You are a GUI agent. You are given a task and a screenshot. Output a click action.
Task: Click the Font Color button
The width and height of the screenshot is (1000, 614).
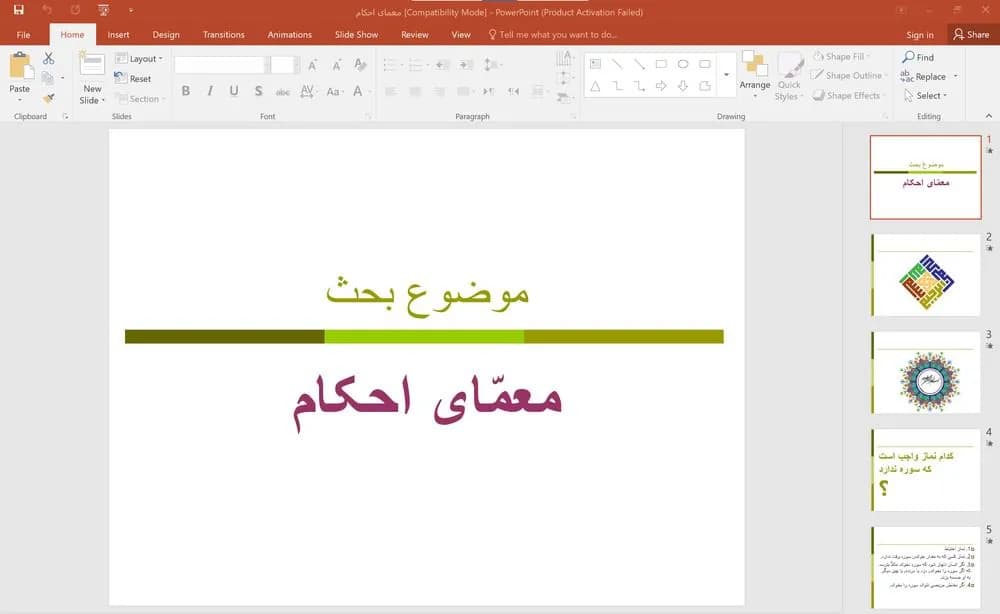pos(358,91)
